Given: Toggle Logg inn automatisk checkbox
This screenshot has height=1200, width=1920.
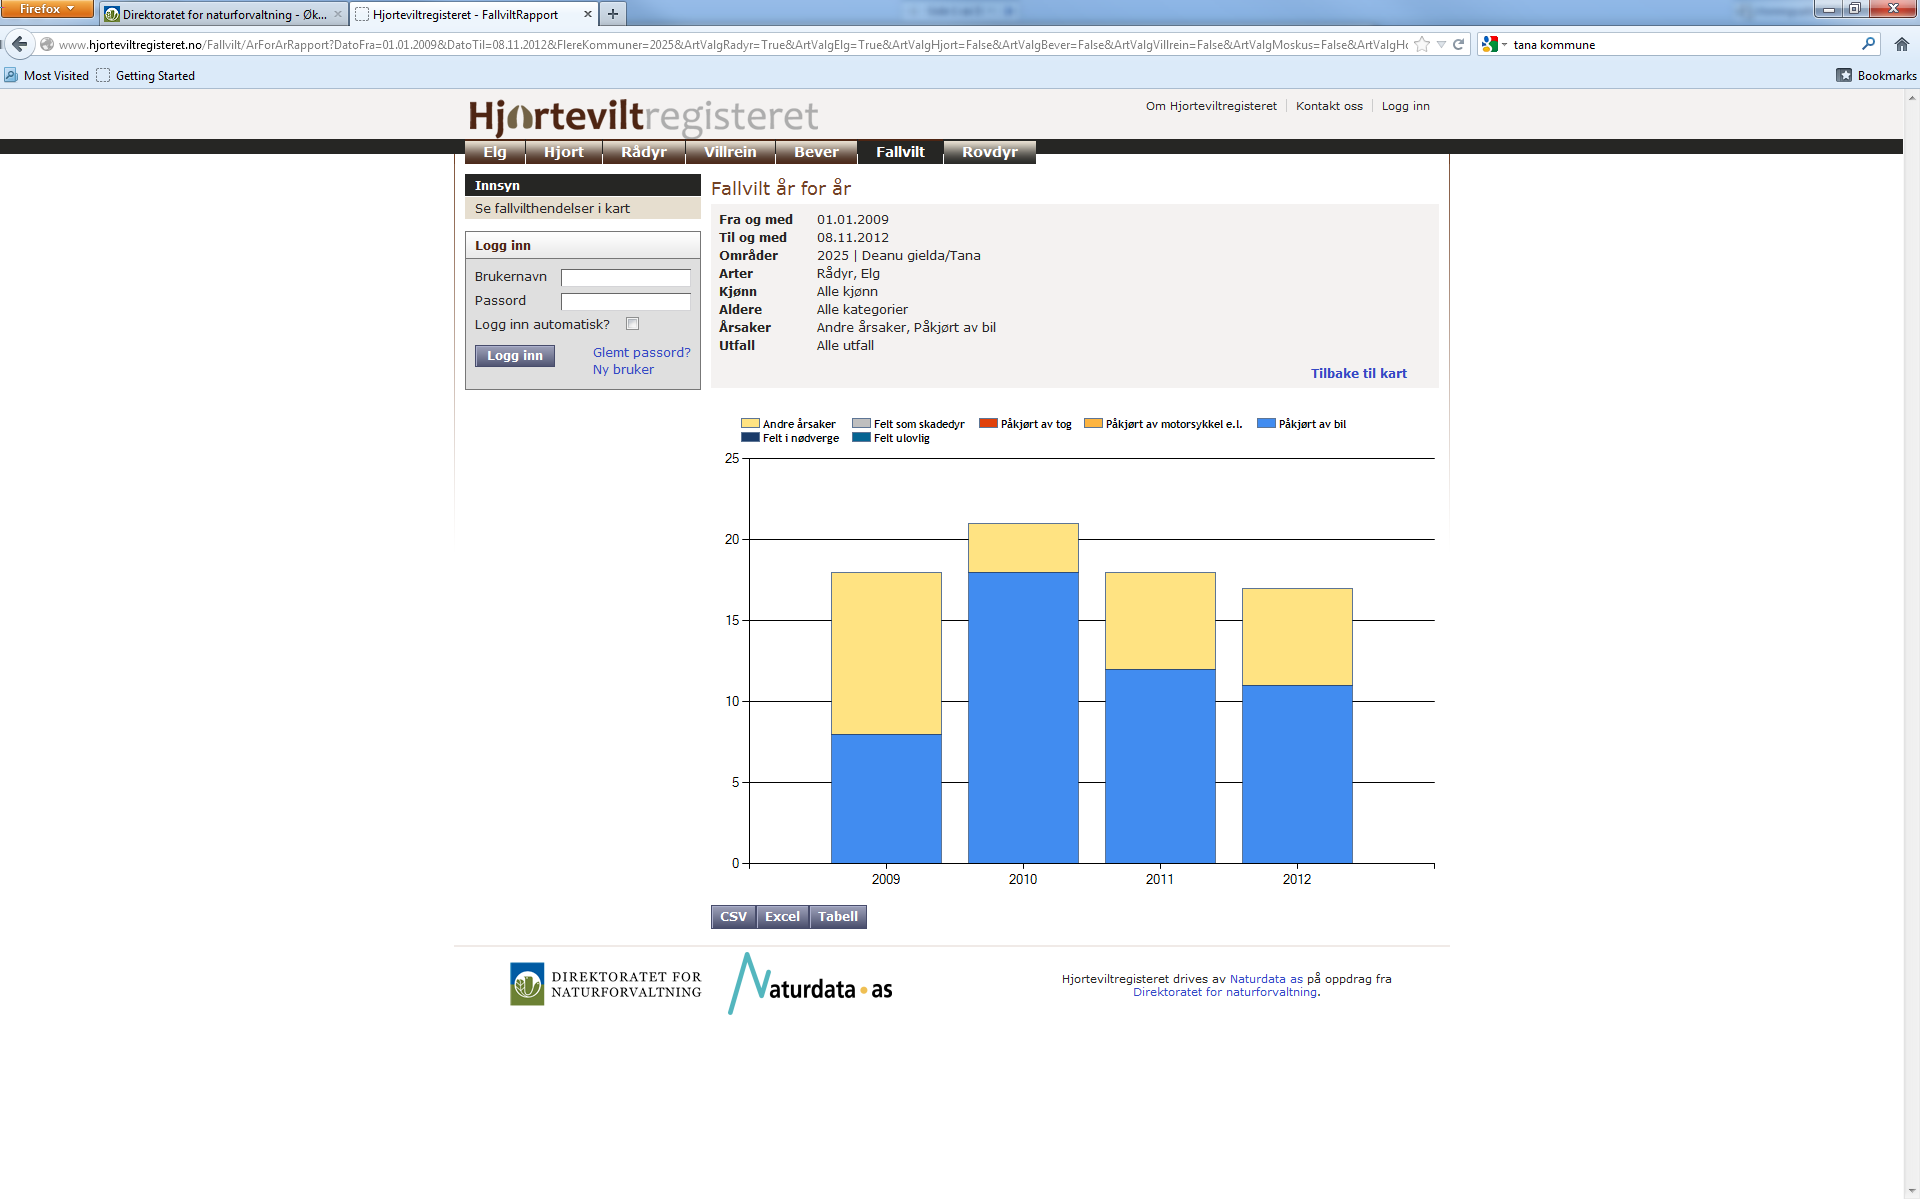Looking at the screenshot, I should 634,324.
